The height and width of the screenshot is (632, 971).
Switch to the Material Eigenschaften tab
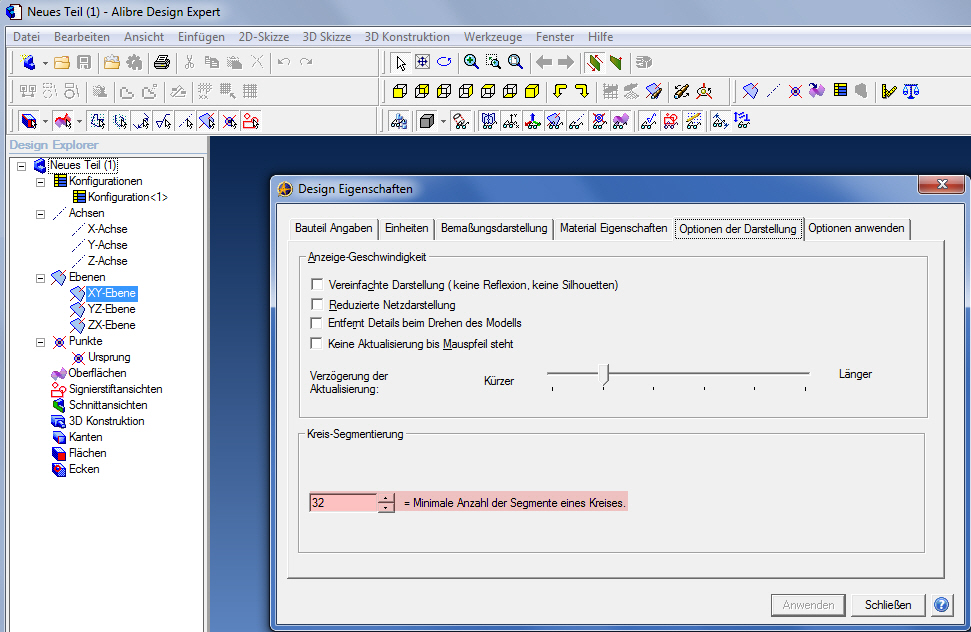coord(613,228)
